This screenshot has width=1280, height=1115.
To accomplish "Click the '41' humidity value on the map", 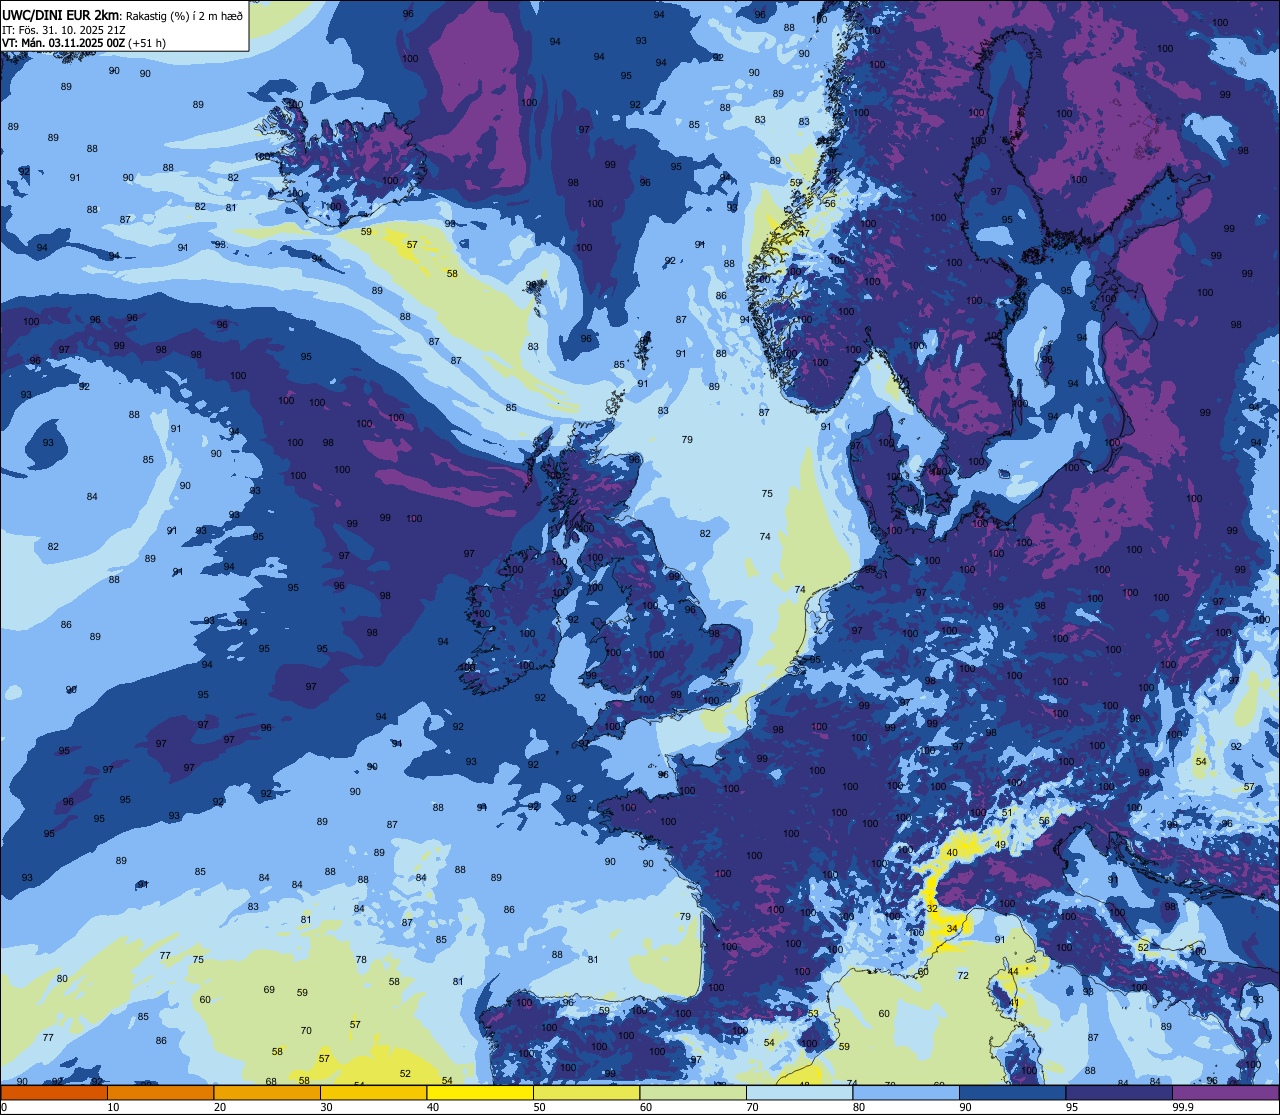I will (1013, 1003).
